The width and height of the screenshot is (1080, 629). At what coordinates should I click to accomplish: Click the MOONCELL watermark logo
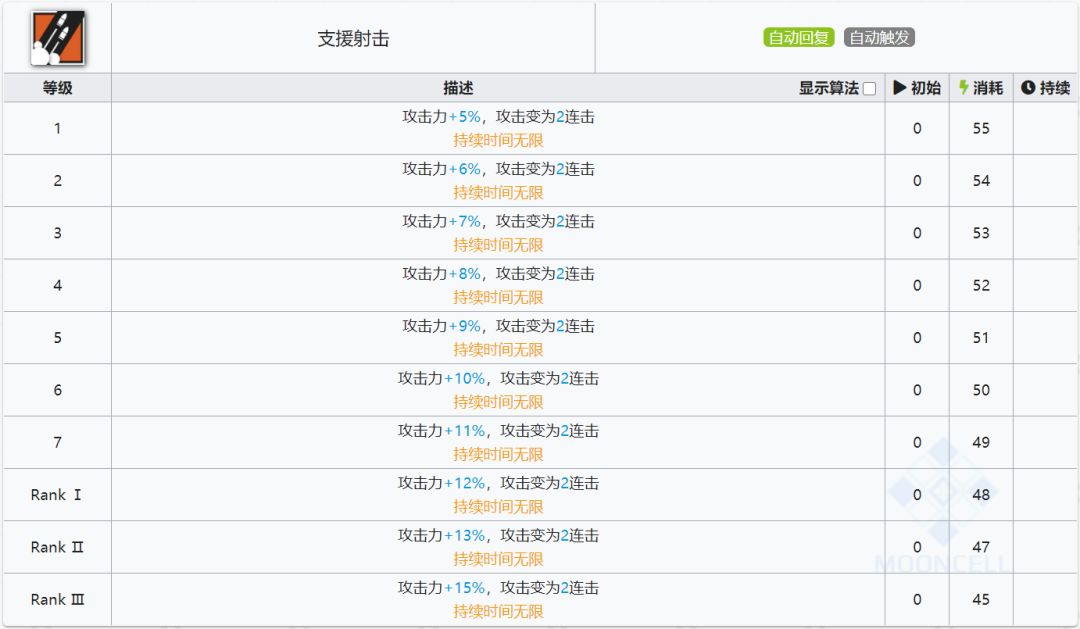(x=941, y=510)
